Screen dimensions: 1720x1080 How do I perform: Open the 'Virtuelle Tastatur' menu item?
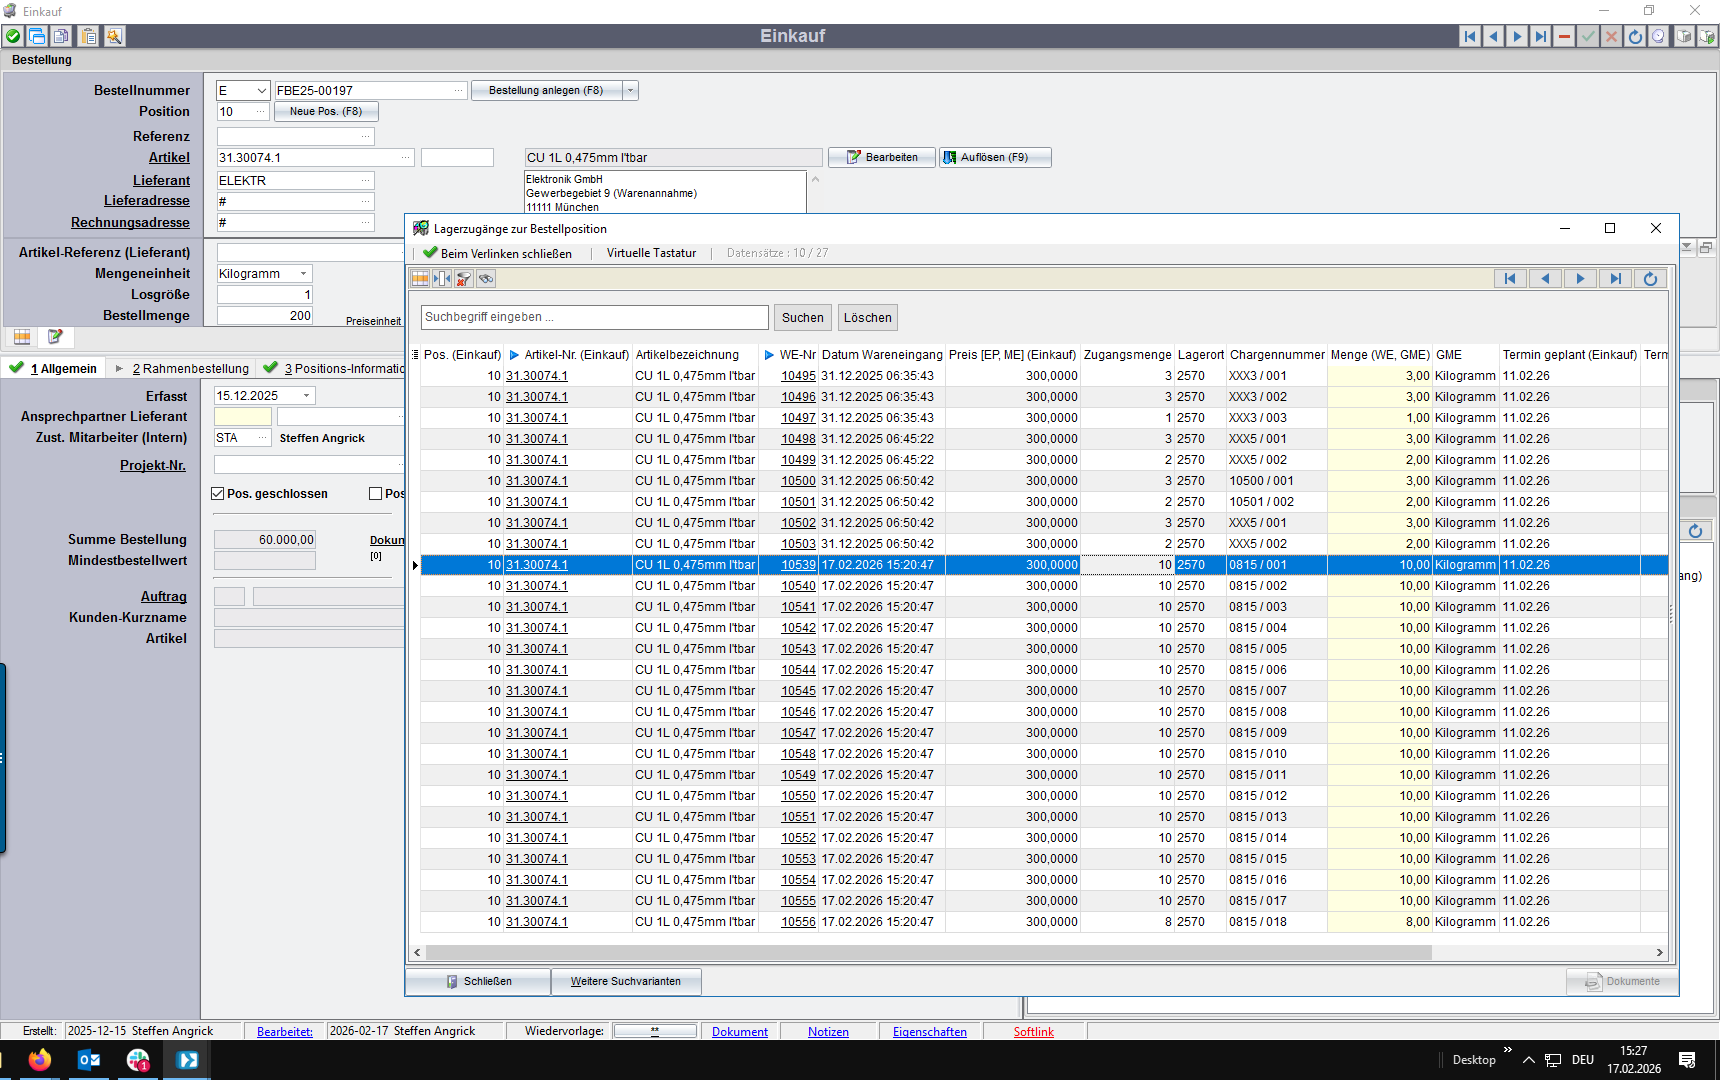pos(651,253)
